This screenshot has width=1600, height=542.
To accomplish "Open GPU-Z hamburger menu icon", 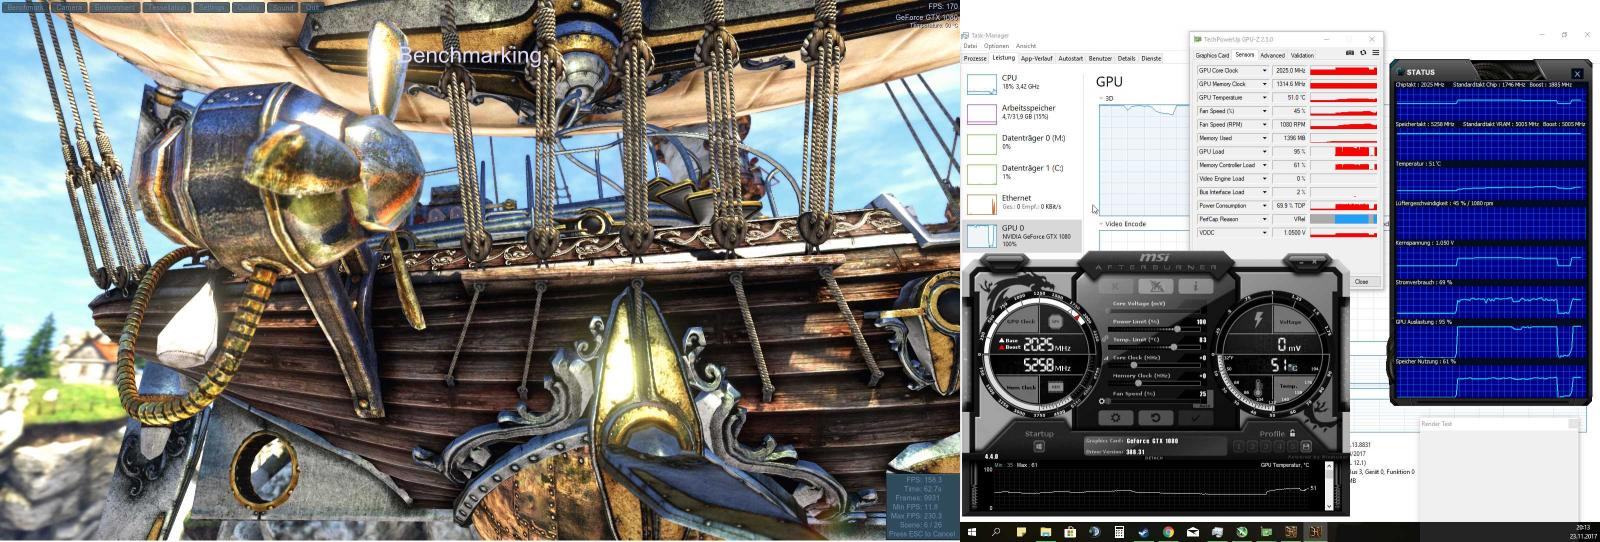I will [1375, 53].
